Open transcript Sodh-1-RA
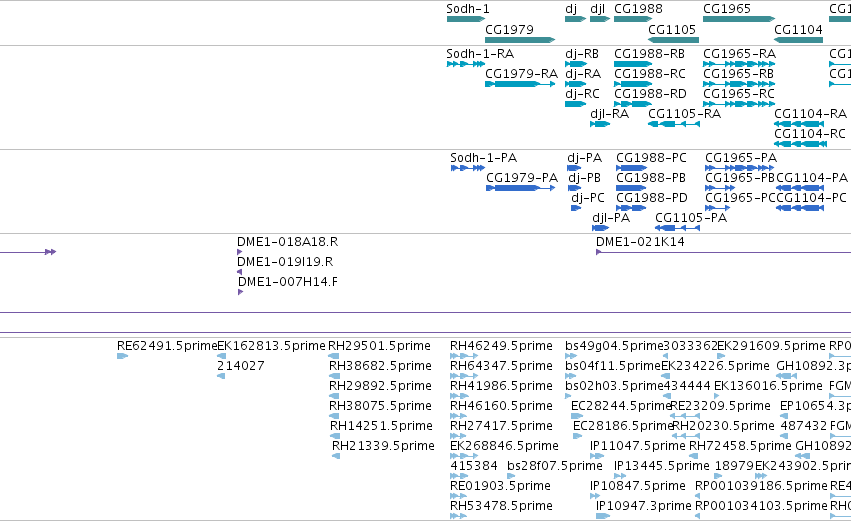The width and height of the screenshot is (851, 521). (x=466, y=64)
